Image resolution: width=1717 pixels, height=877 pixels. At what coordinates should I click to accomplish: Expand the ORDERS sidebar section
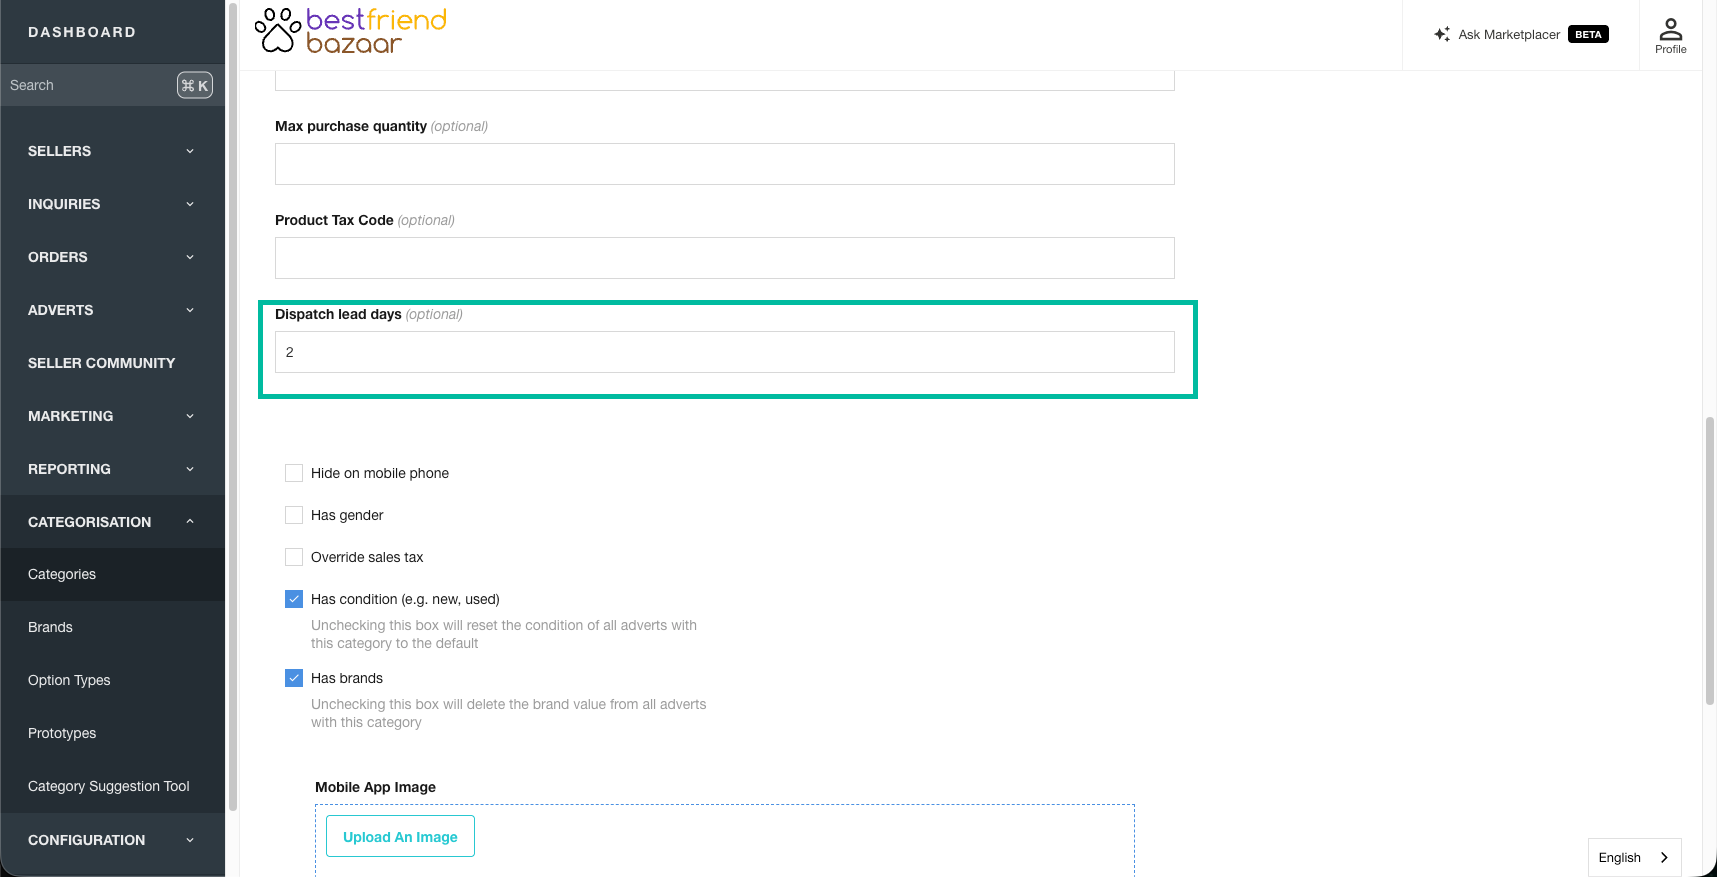(x=112, y=257)
